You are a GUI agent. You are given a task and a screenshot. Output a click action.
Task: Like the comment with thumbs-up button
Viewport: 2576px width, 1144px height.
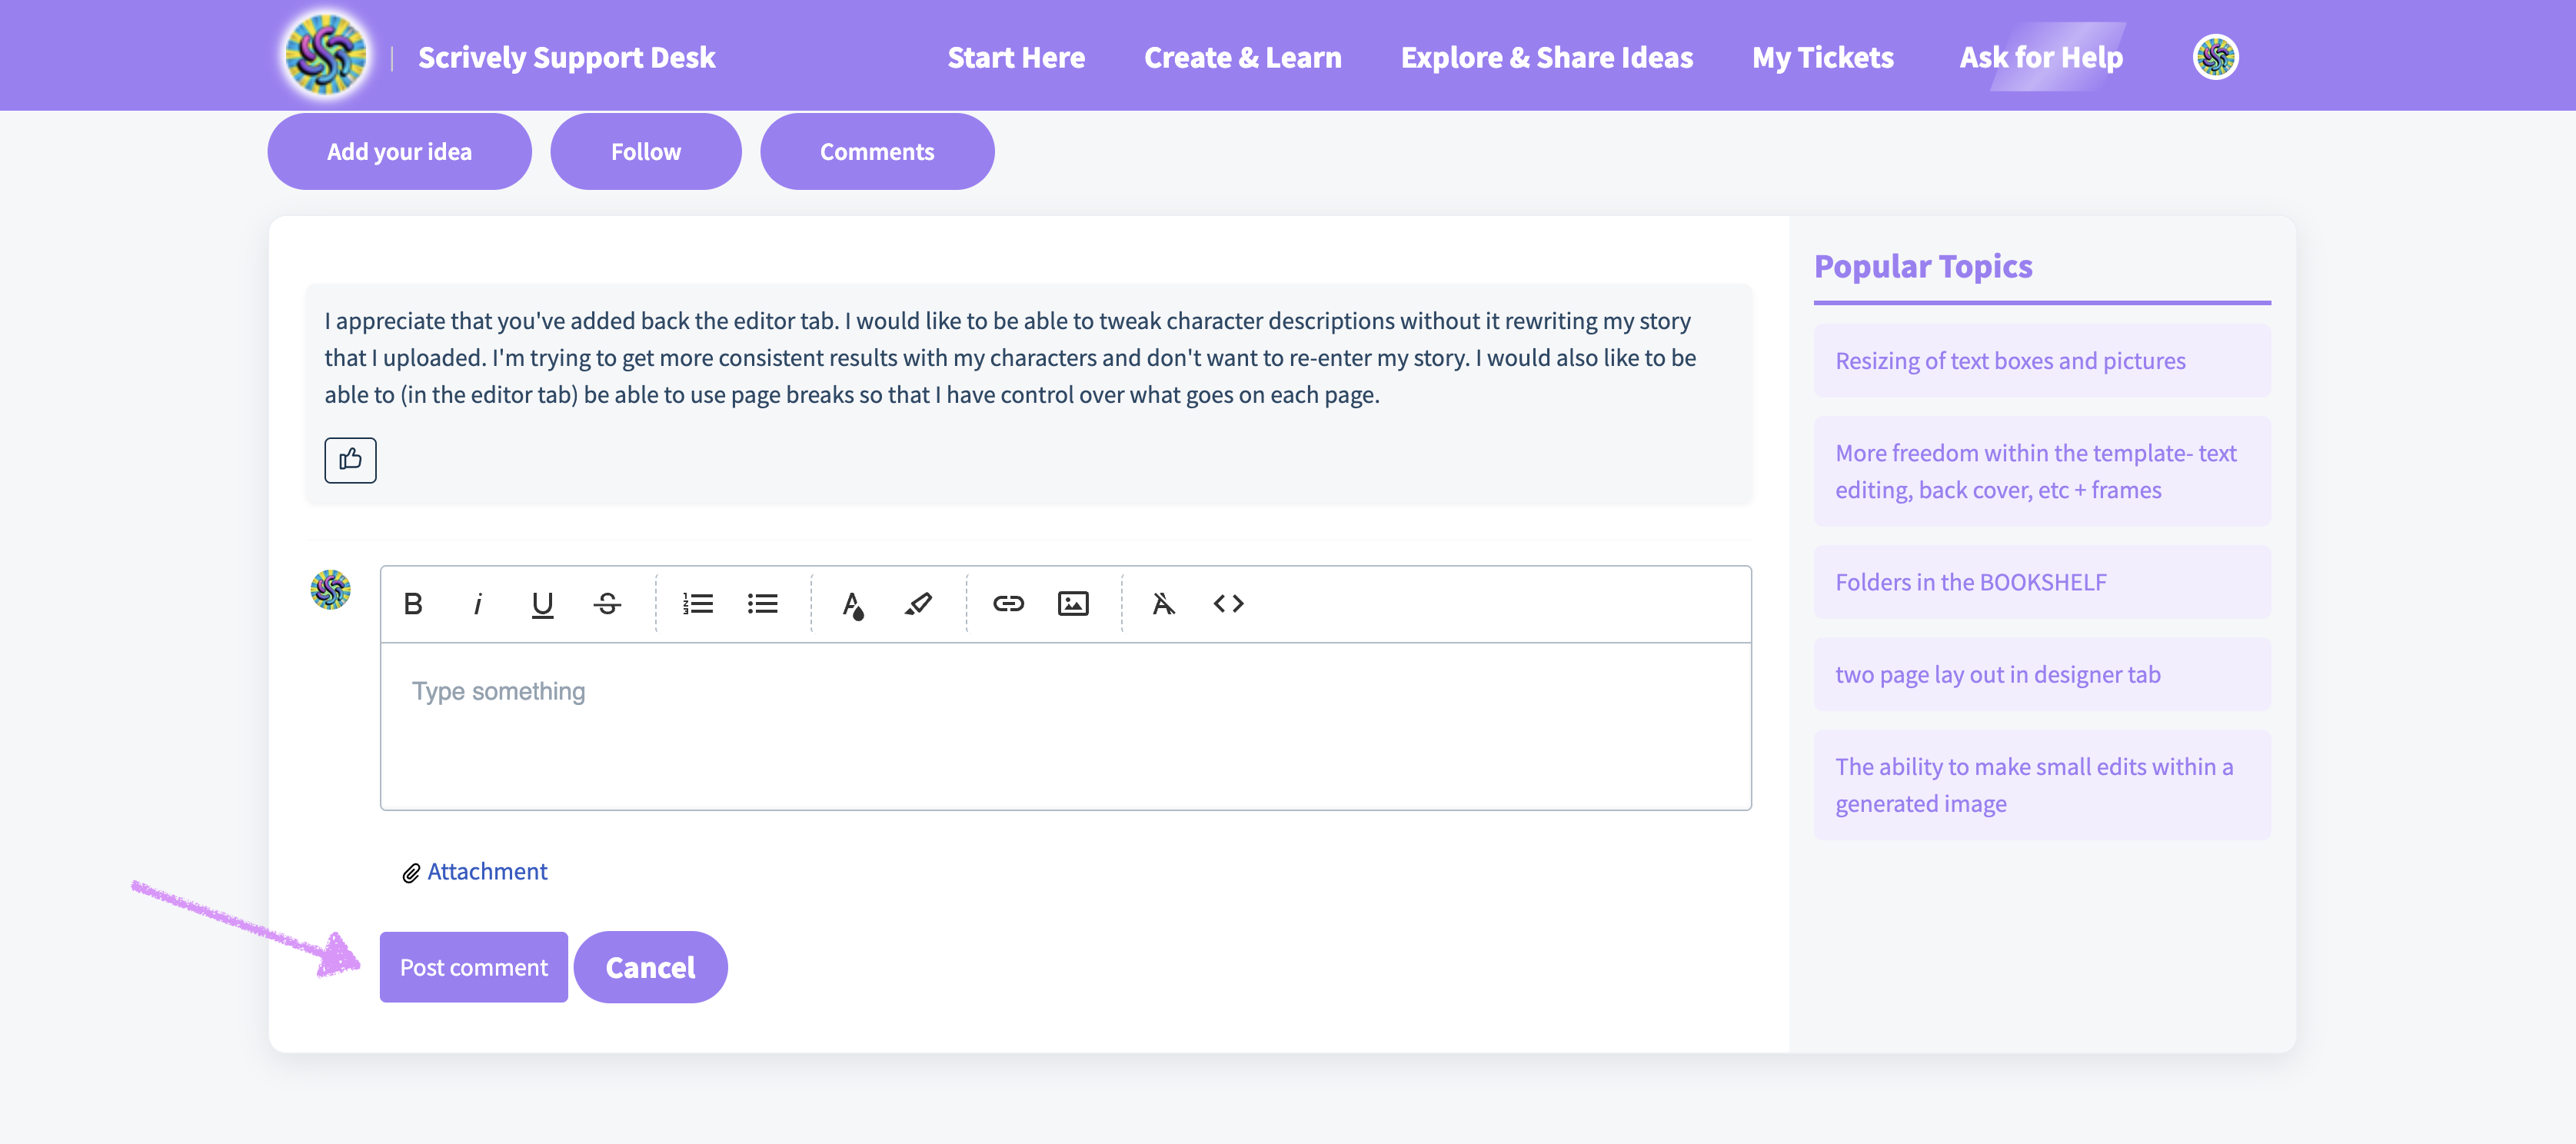tap(350, 460)
